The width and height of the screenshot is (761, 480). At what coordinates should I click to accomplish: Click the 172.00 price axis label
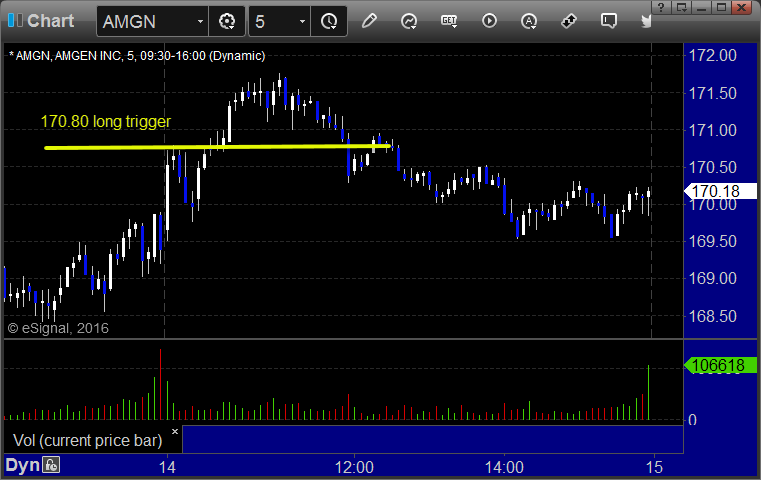[713, 55]
